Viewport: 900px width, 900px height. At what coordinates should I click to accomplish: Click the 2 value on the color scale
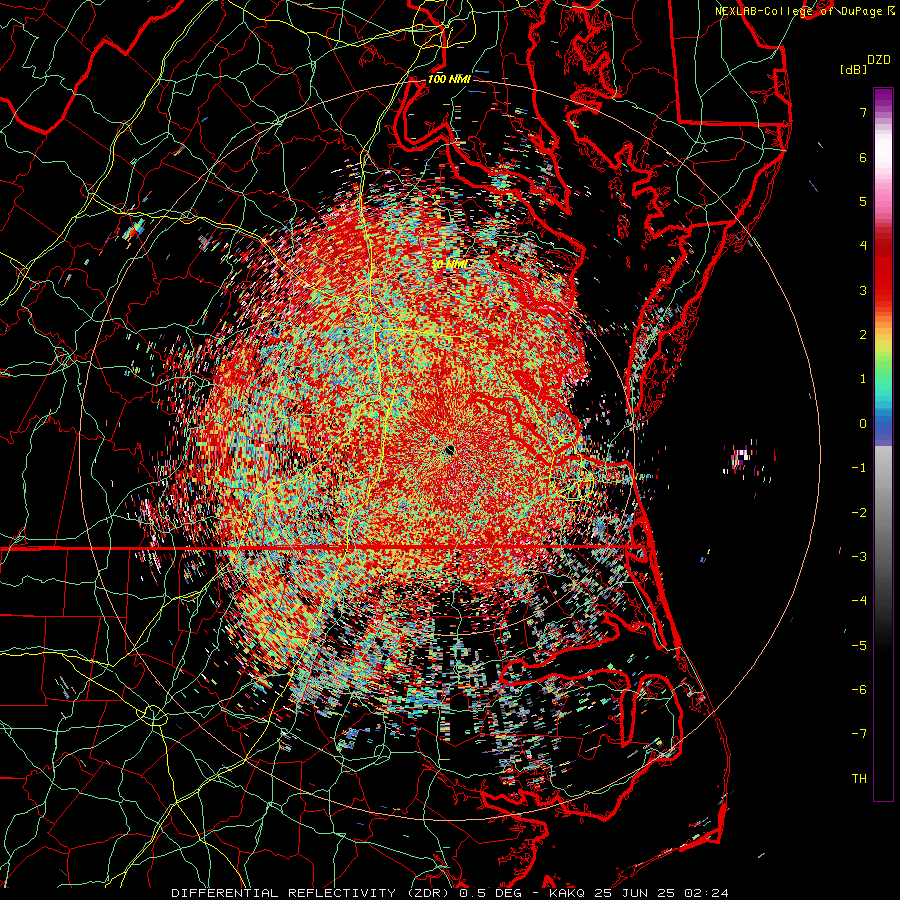tap(863, 335)
